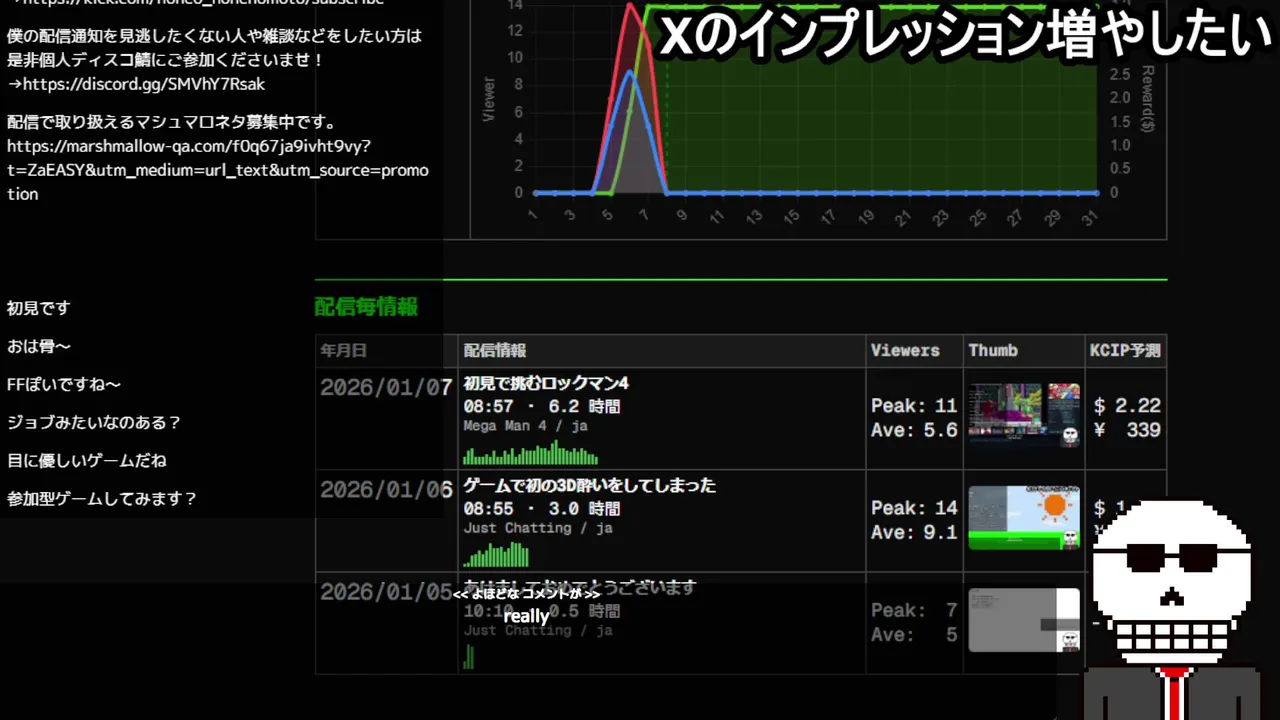Select stream title 初見で挑むロックマン4

tap(546, 383)
